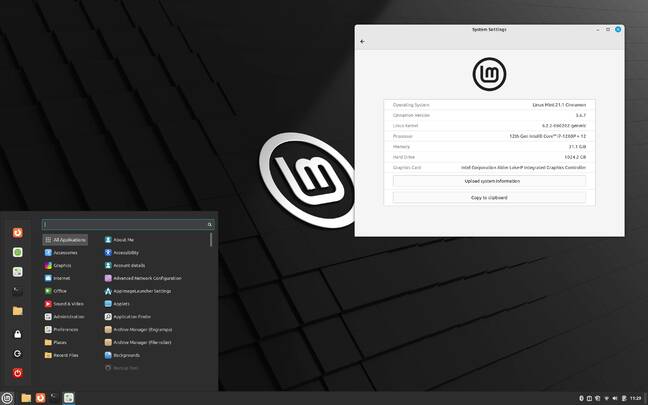Click Copy to clipboard button
The width and height of the screenshot is (648, 405).
point(489,198)
